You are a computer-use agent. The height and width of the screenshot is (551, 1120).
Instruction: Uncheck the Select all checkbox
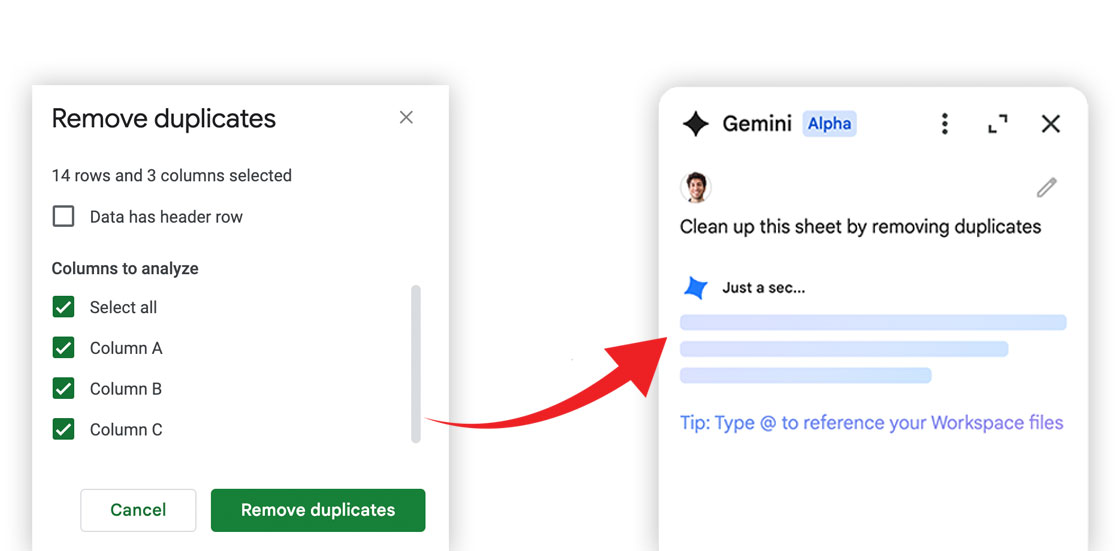(x=64, y=307)
